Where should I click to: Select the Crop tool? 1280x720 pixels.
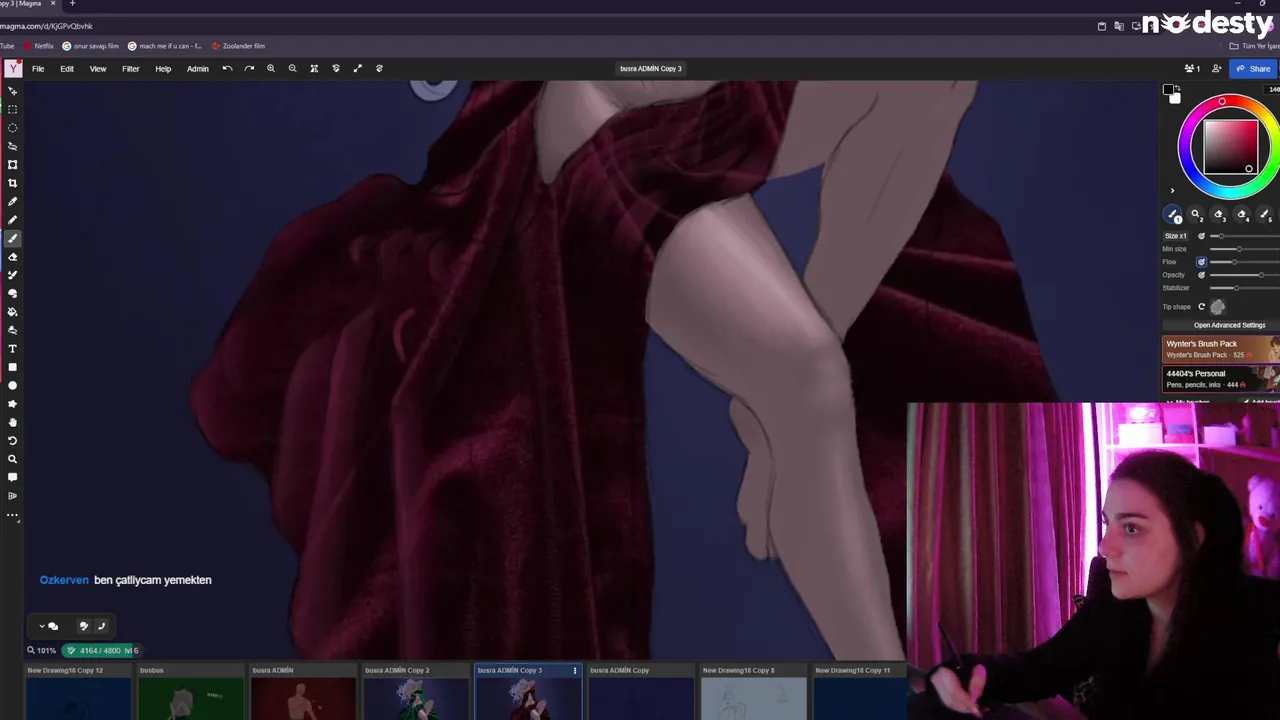[x=12, y=183]
